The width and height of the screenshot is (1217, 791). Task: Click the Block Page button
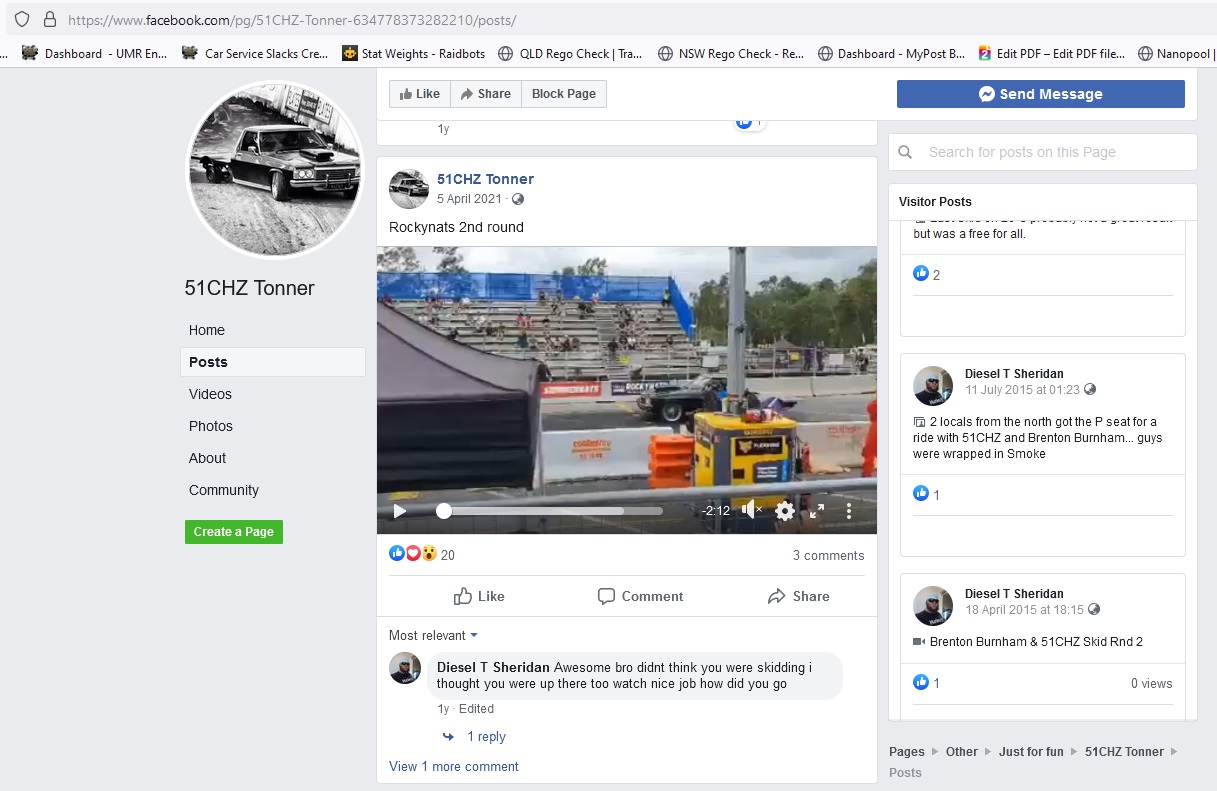tap(563, 94)
